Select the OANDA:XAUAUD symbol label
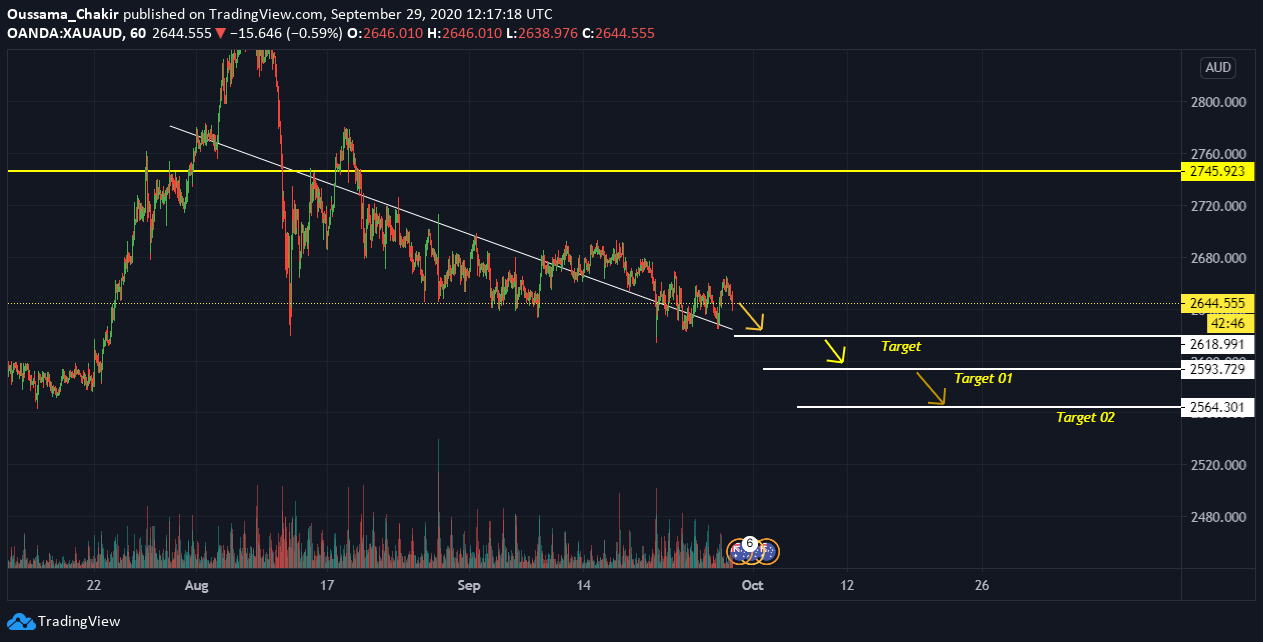Image resolution: width=1263 pixels, height=642 pixels. point(64,33)
